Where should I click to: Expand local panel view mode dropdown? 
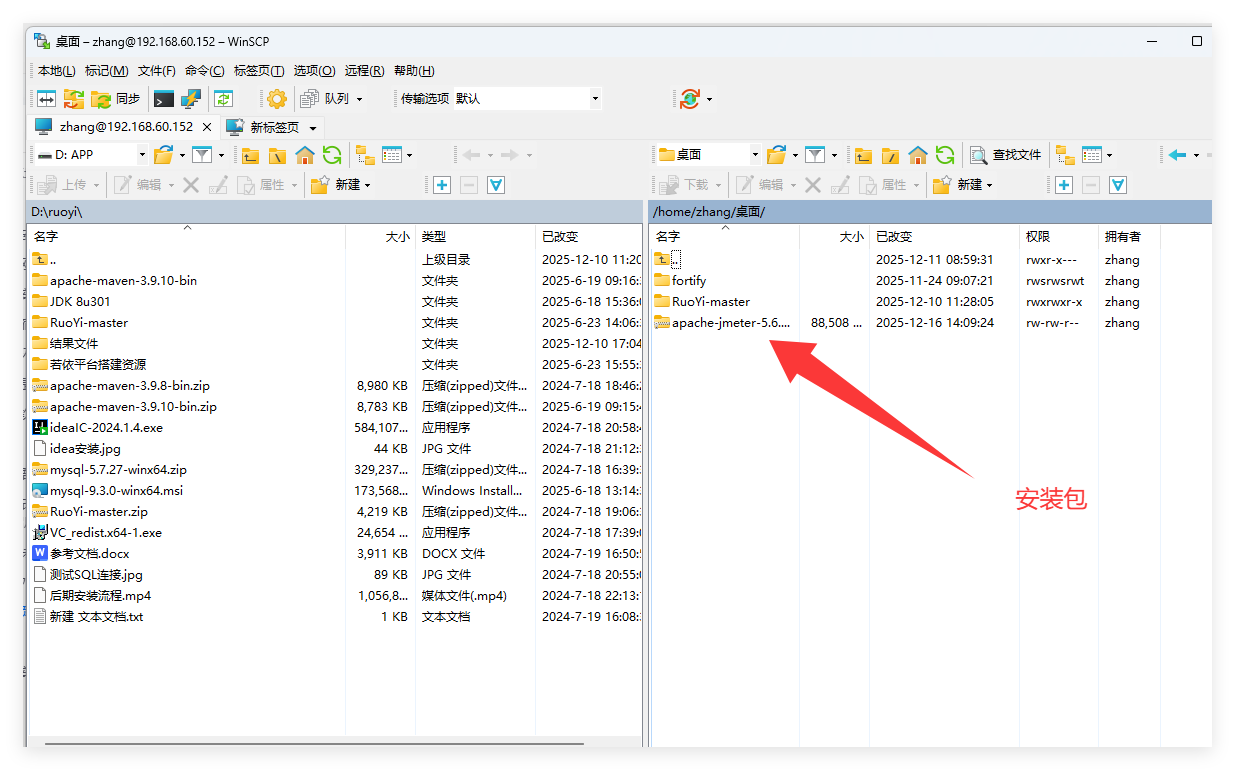click(409, 155)
